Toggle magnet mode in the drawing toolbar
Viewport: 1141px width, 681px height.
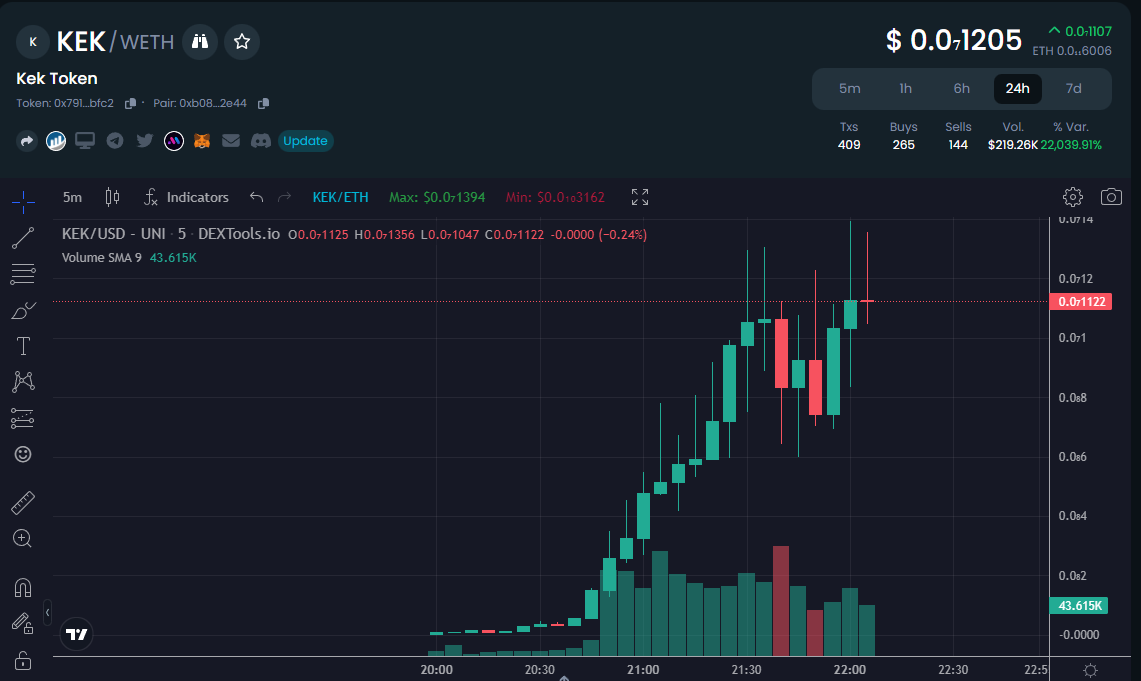23,587
